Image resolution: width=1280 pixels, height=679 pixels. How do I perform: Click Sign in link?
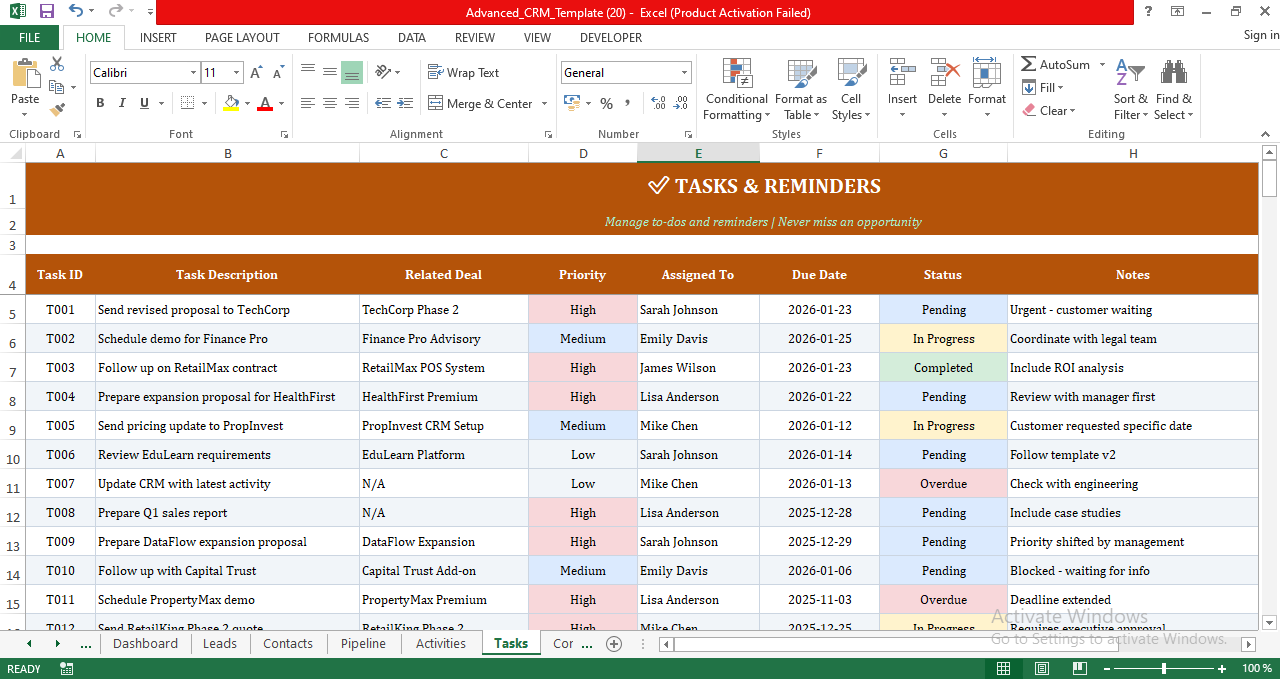[x=1261, y=35]
